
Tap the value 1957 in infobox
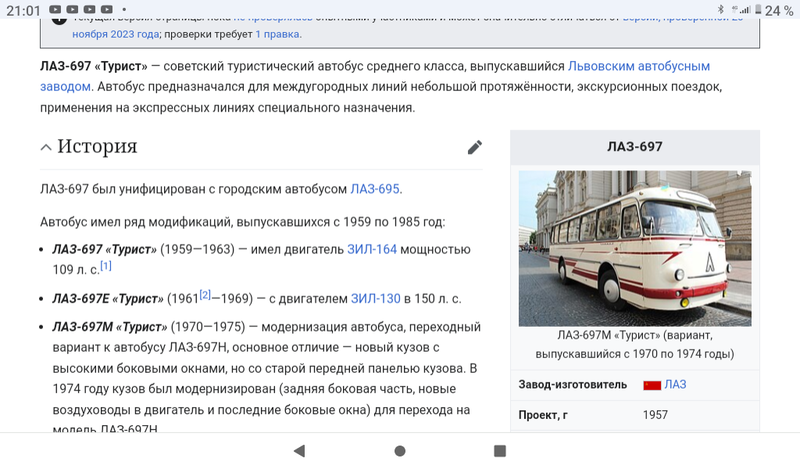tap(655, 415)
